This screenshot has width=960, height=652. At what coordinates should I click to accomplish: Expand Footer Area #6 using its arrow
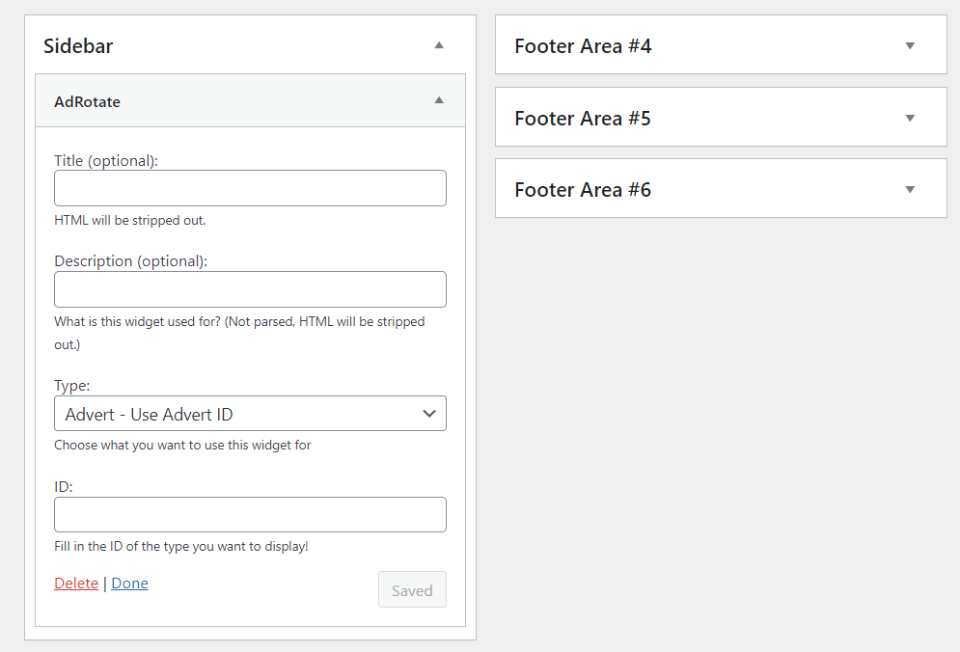(910, 190)
